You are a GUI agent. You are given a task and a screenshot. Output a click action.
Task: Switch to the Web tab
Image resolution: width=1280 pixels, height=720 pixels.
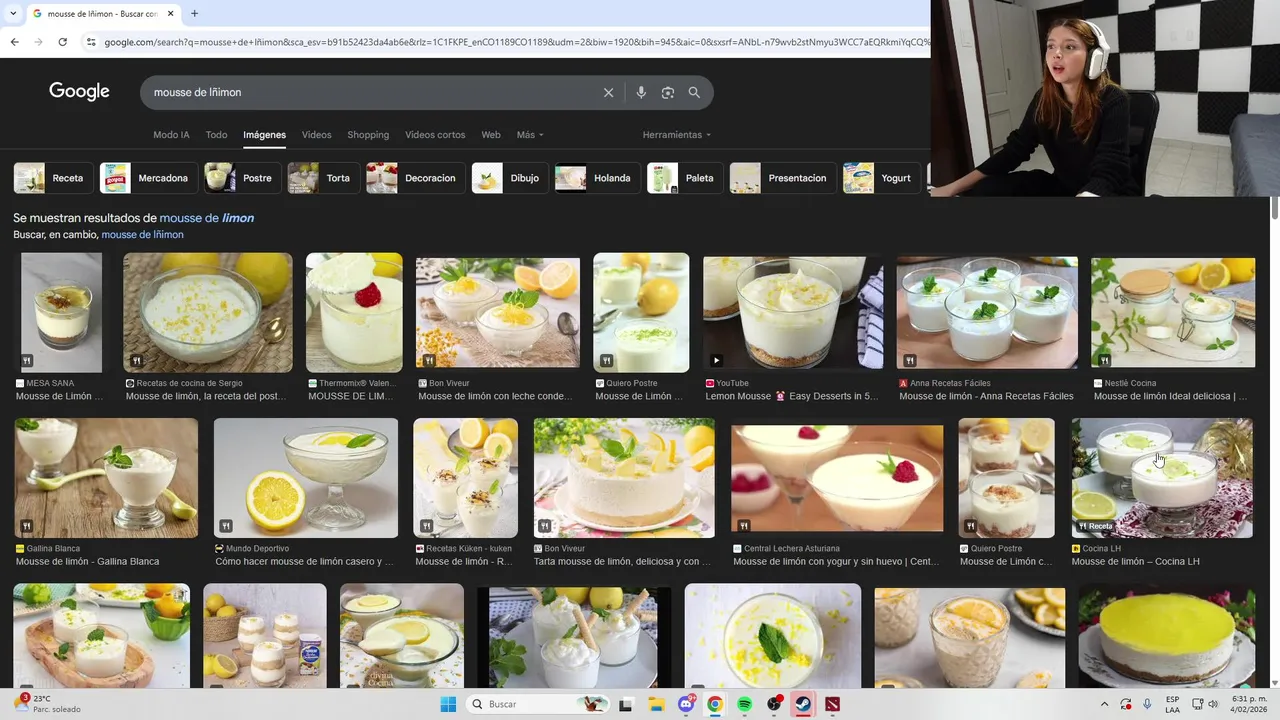[491, 135]
